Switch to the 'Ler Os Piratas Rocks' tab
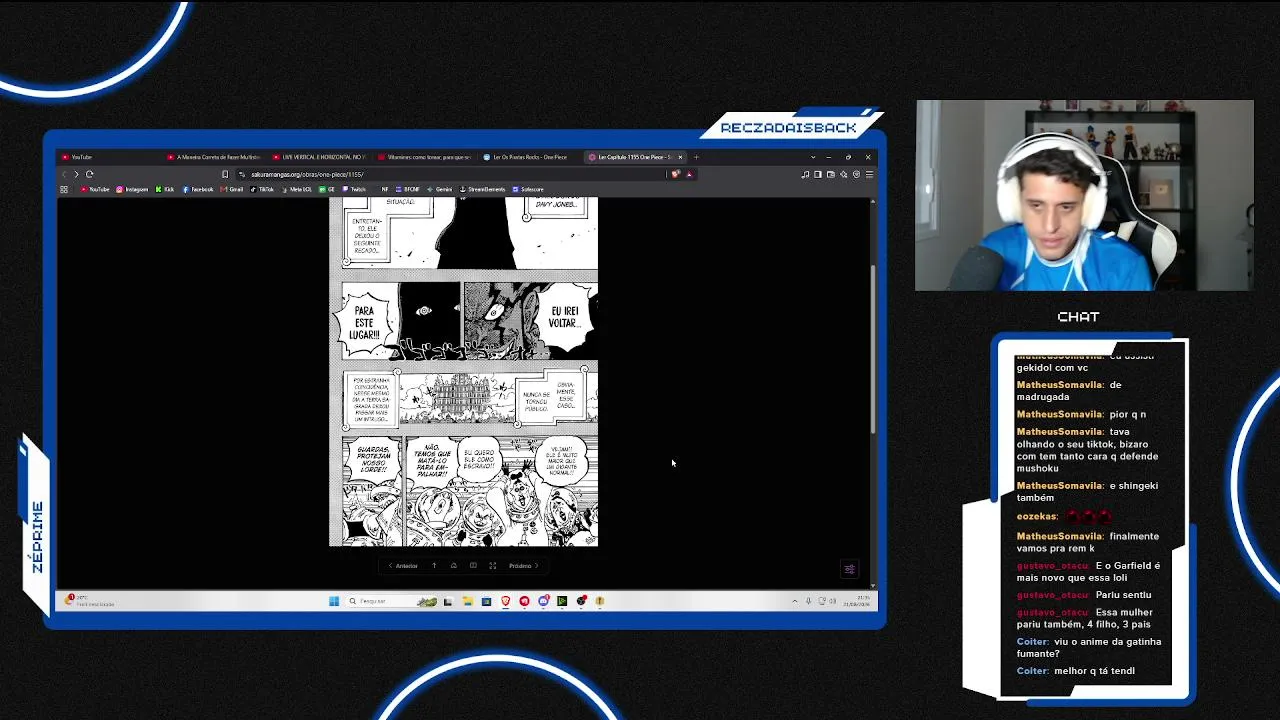 pyautogui.click(x=530, y=157)
